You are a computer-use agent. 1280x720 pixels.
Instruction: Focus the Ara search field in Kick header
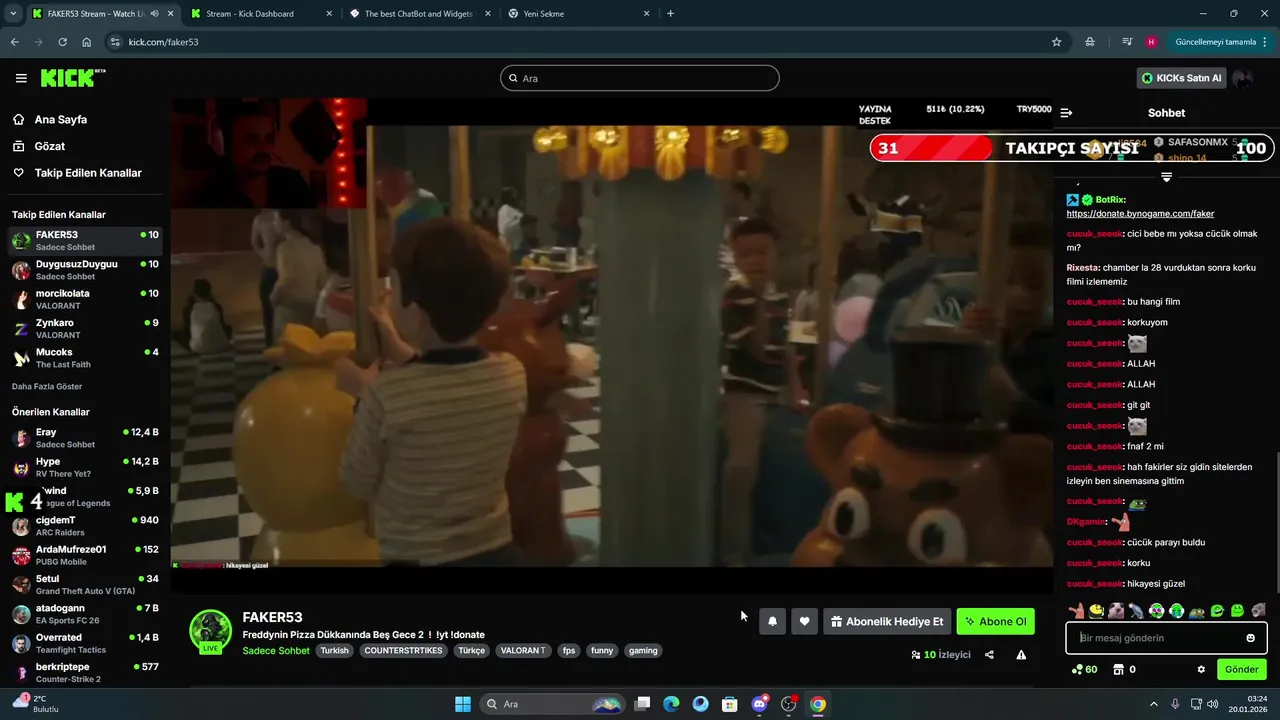(640, 78)
